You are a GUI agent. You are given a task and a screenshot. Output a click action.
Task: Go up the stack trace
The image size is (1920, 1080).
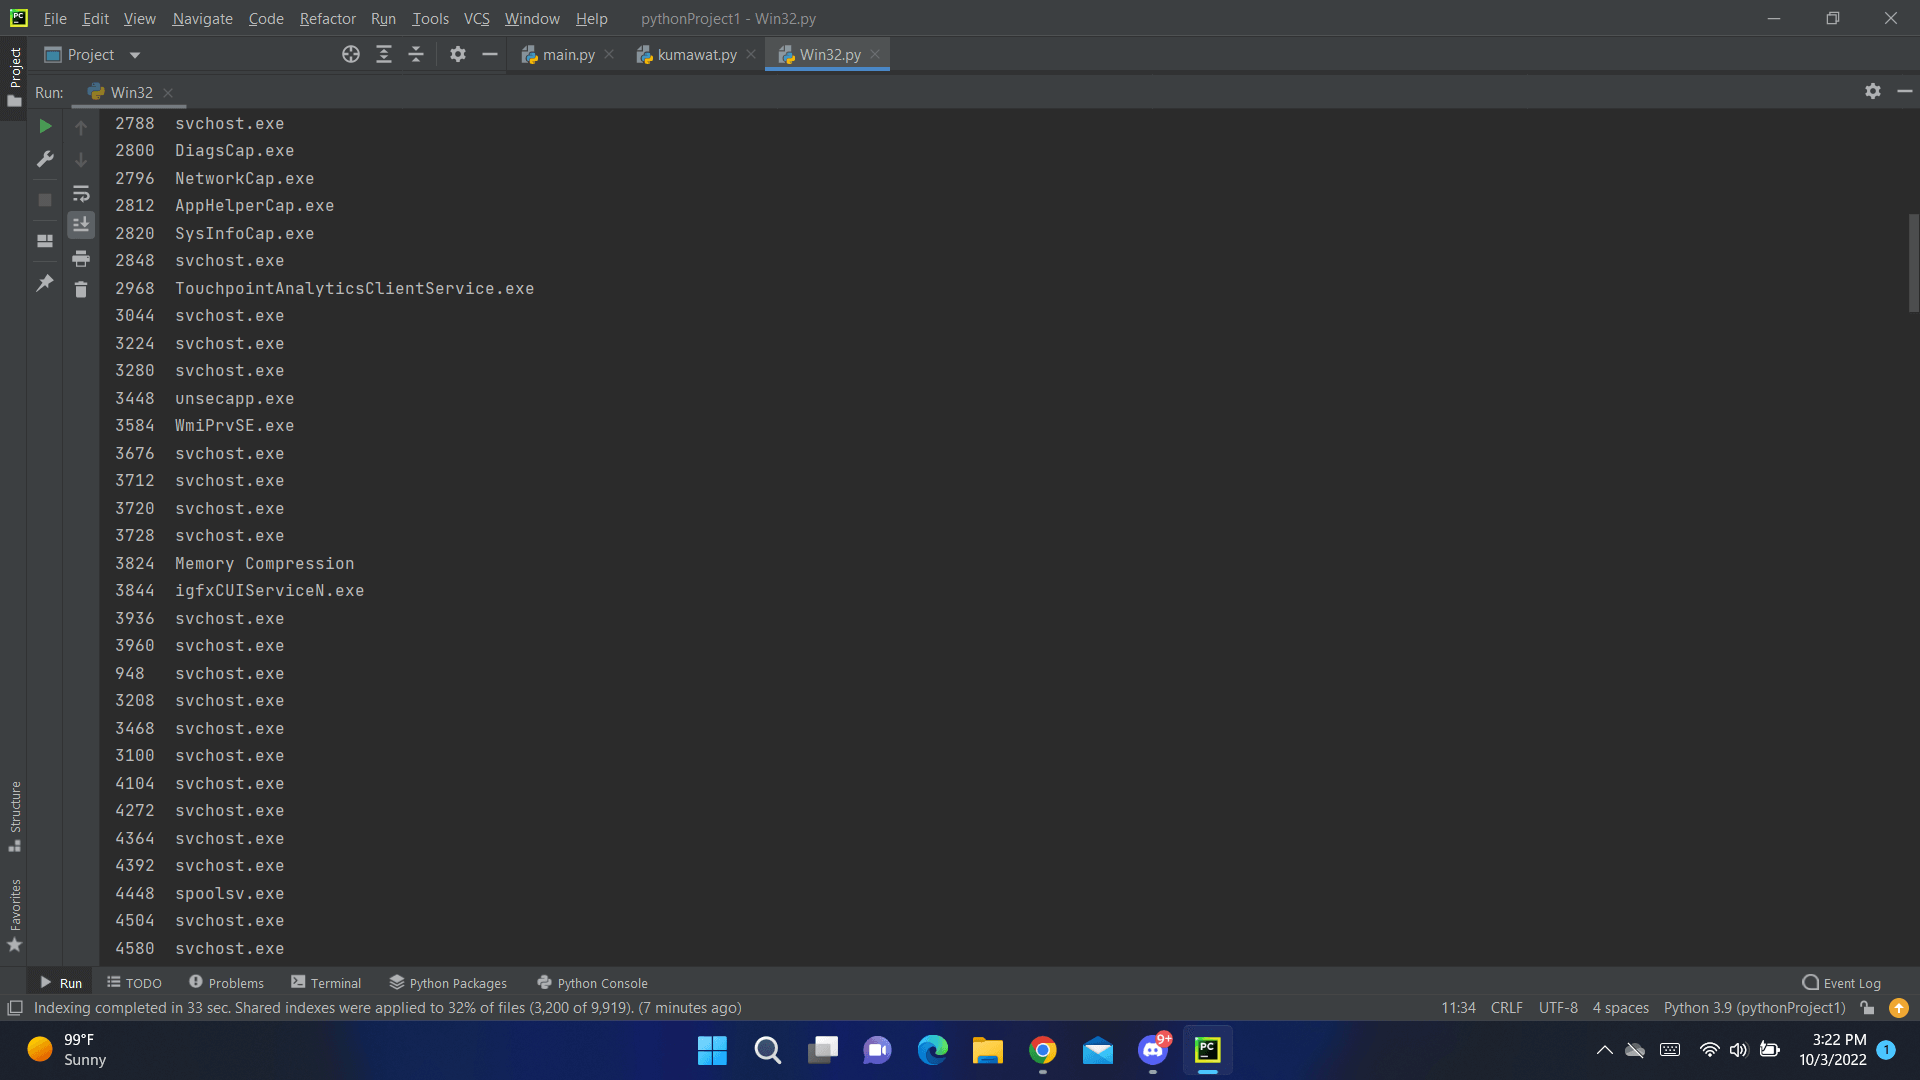(81, 127)
